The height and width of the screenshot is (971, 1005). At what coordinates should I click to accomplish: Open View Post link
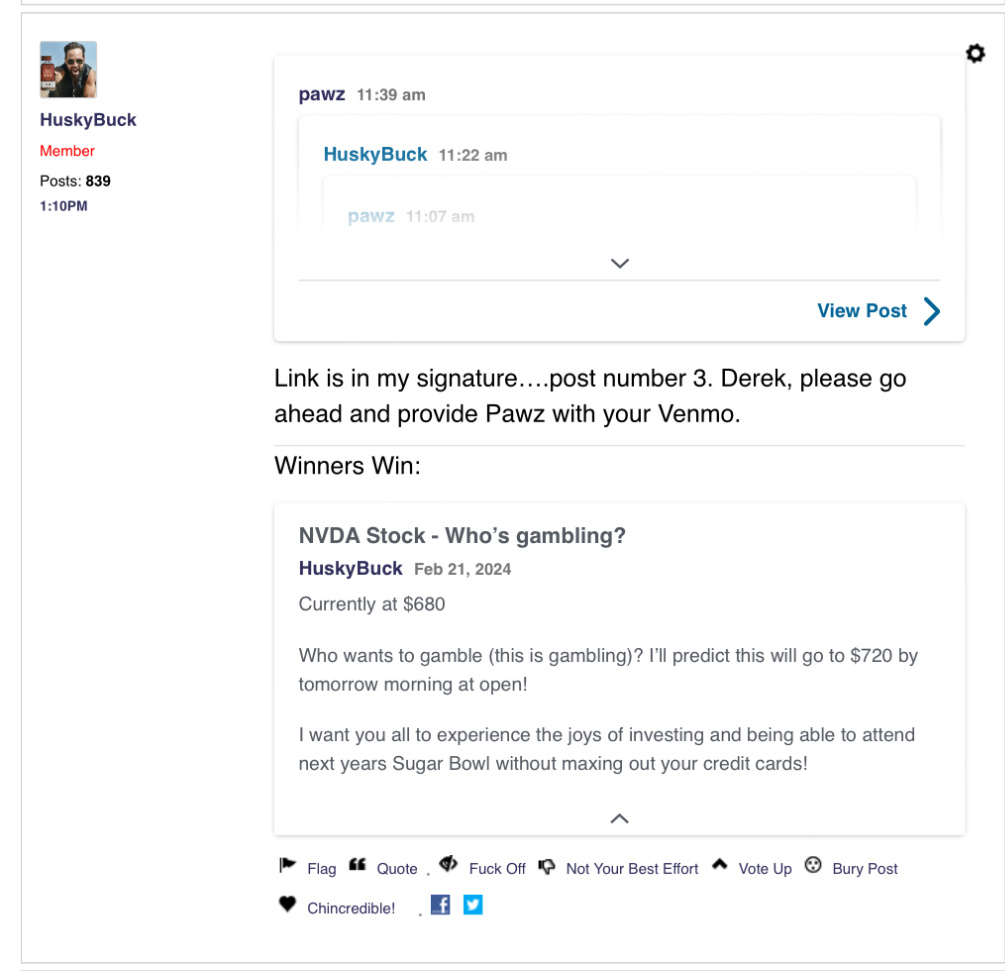pyautogui.click(x=861, y=311)
